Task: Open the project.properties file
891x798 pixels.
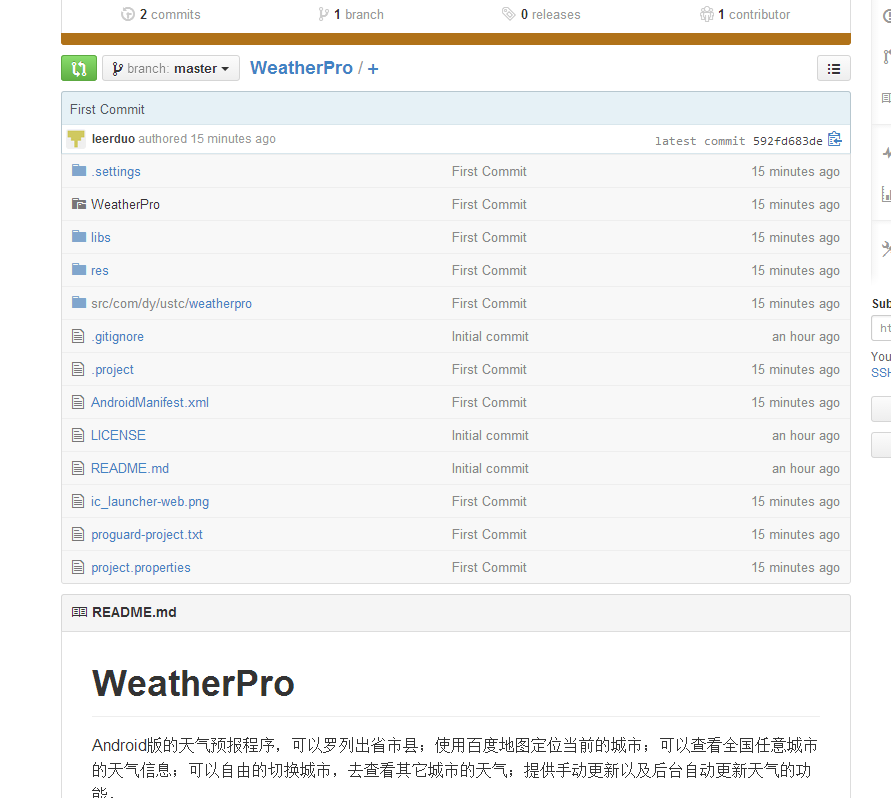Action: tap(140, 567)
